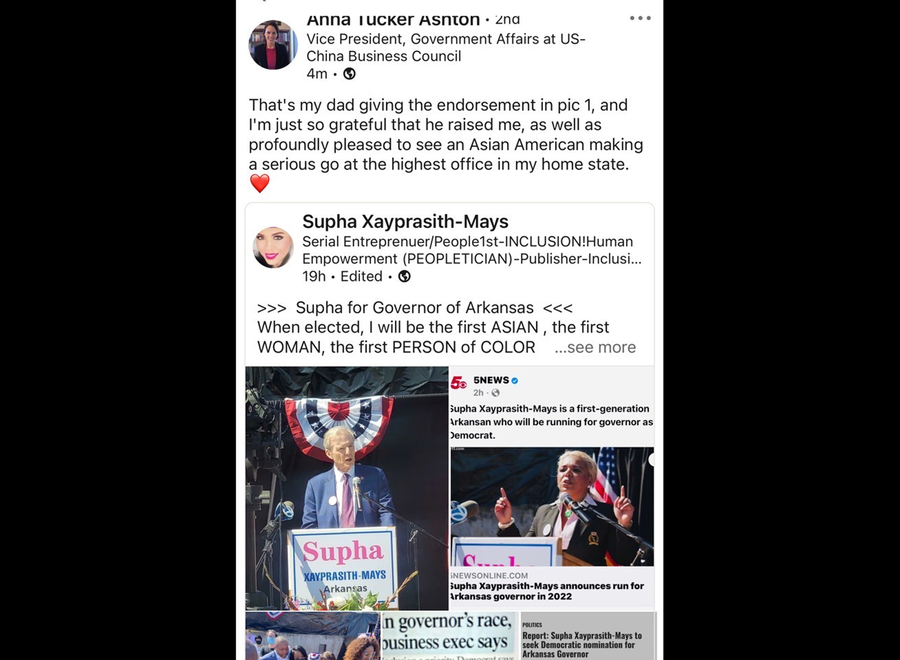900x660 pixels.
Task: Open the bottom-left crowd photo
Action: 313,636
